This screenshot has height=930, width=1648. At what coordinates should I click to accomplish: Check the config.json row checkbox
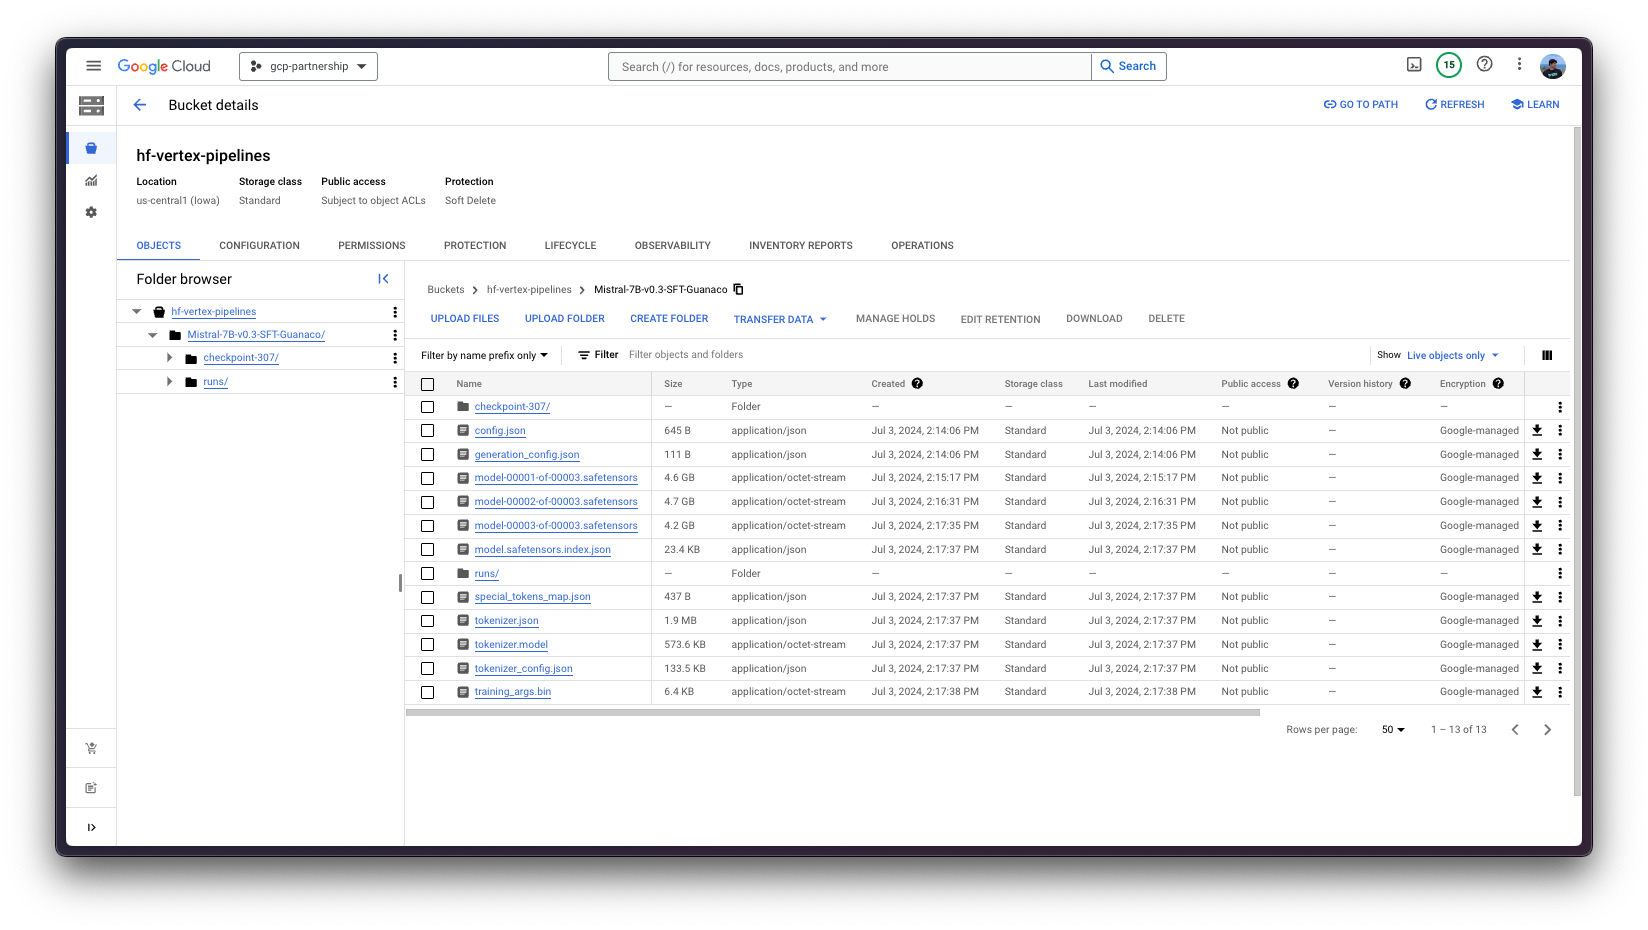point(428,431)
